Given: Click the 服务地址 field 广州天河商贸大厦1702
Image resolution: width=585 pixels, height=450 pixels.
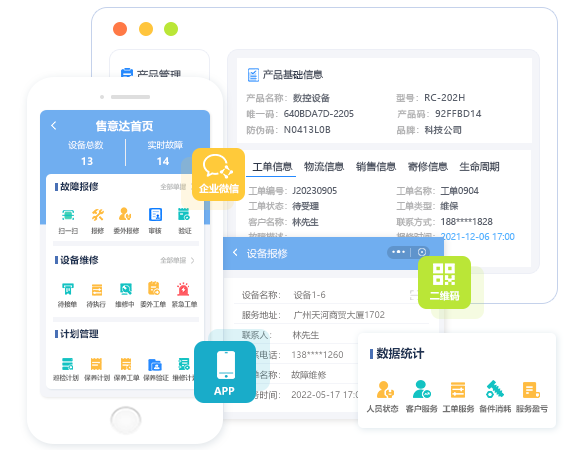Looking at the screenshot, I should coord(339,315).
